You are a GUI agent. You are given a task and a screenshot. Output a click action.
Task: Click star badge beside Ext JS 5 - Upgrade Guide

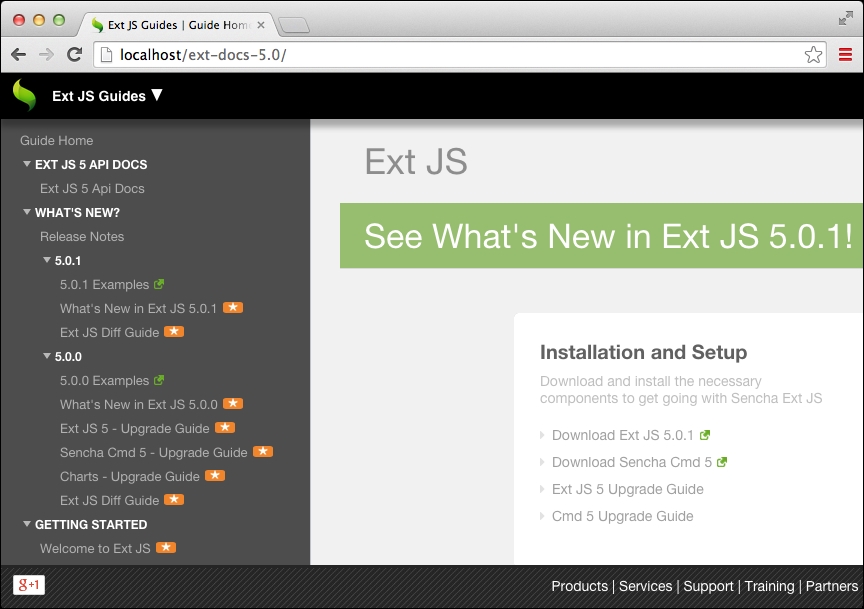(x=225, y=427)
